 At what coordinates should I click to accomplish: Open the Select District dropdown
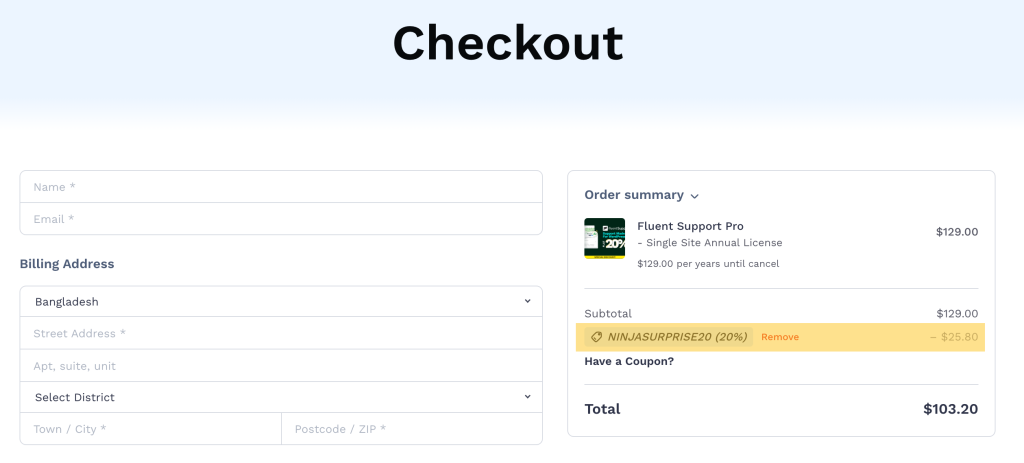281,397
